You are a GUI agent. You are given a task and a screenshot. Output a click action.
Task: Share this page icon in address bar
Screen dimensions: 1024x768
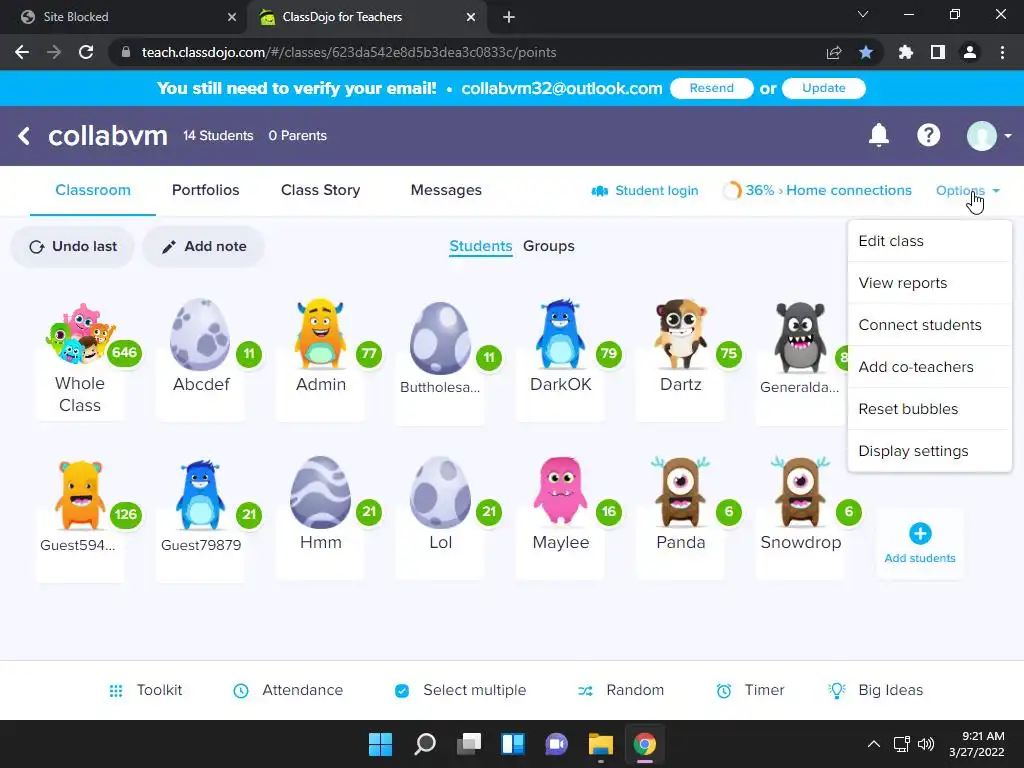pos(834,52)
